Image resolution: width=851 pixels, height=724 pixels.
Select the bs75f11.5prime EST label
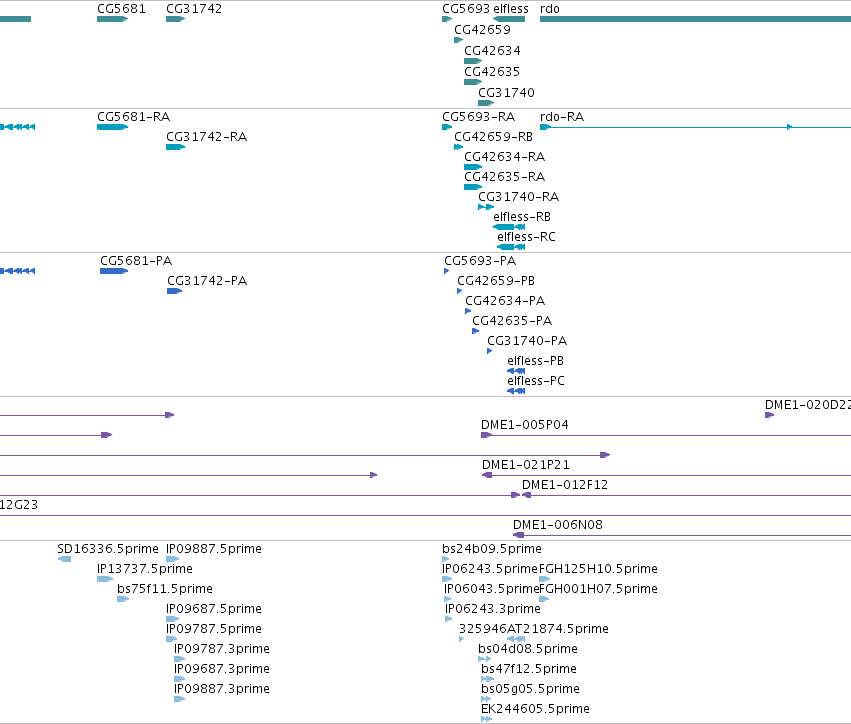pyautogui.click(x=164, y=589)
